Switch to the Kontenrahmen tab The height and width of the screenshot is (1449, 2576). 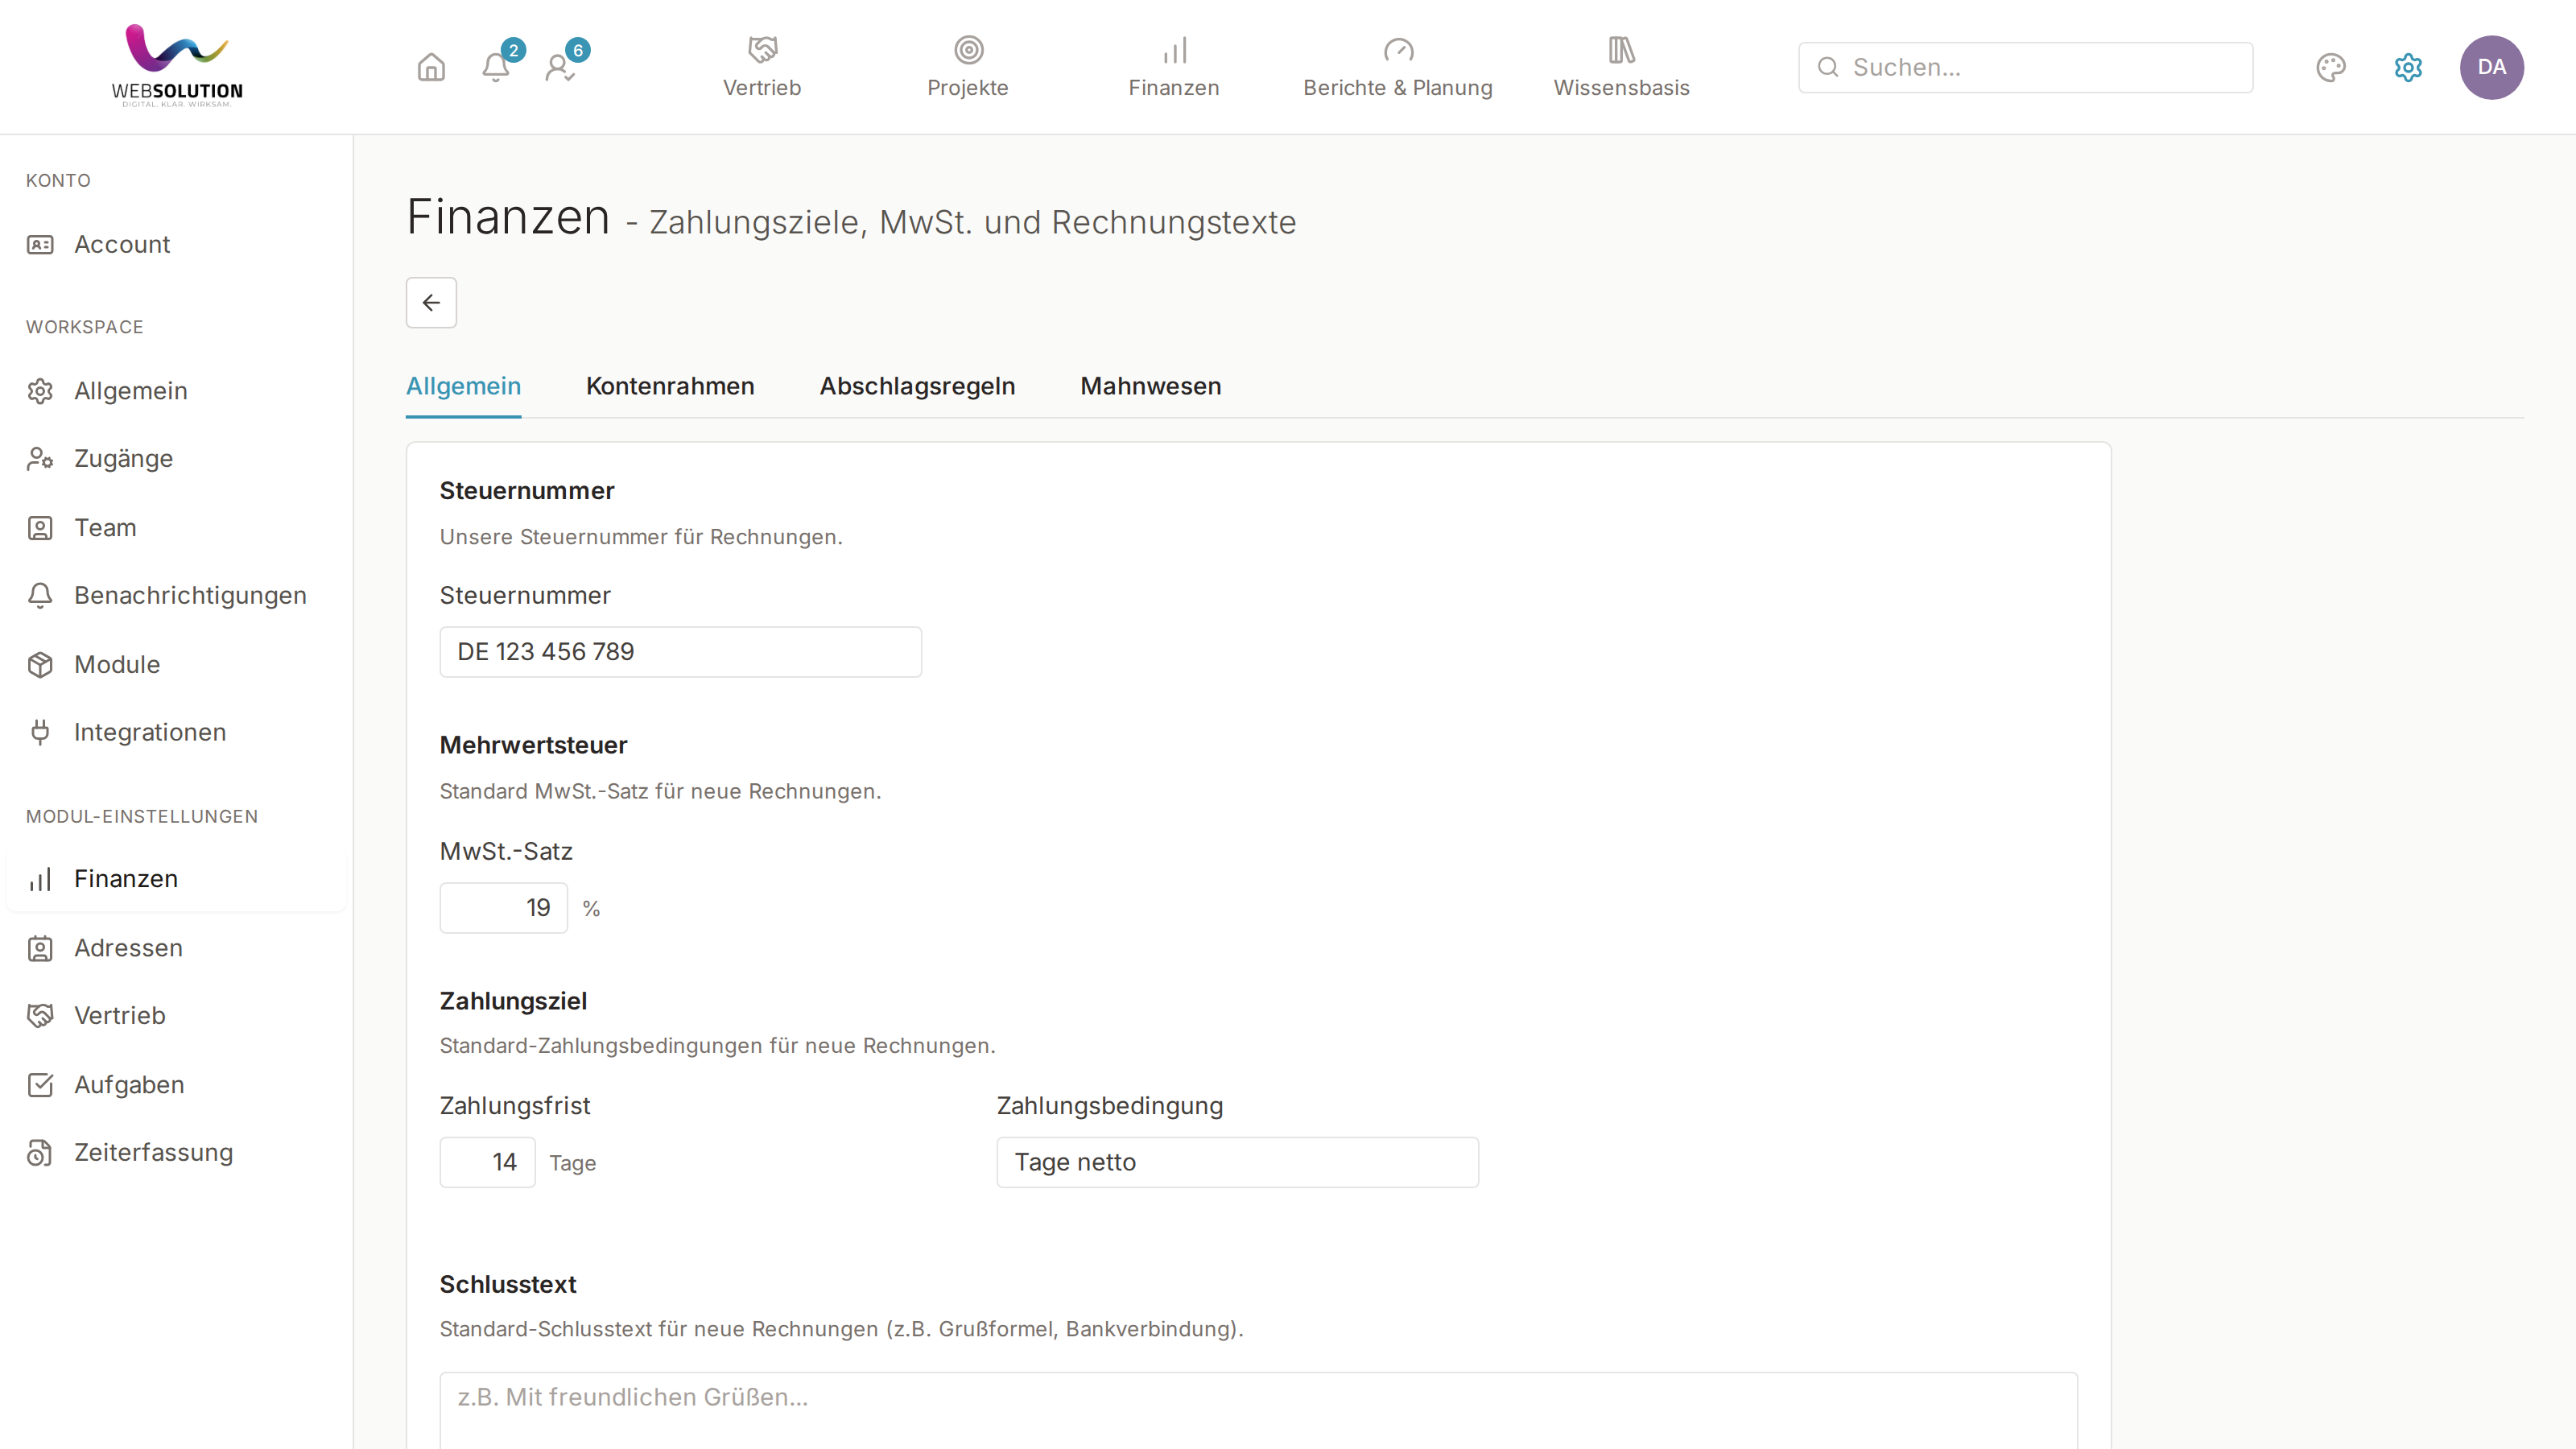click(x=670, y=386)
